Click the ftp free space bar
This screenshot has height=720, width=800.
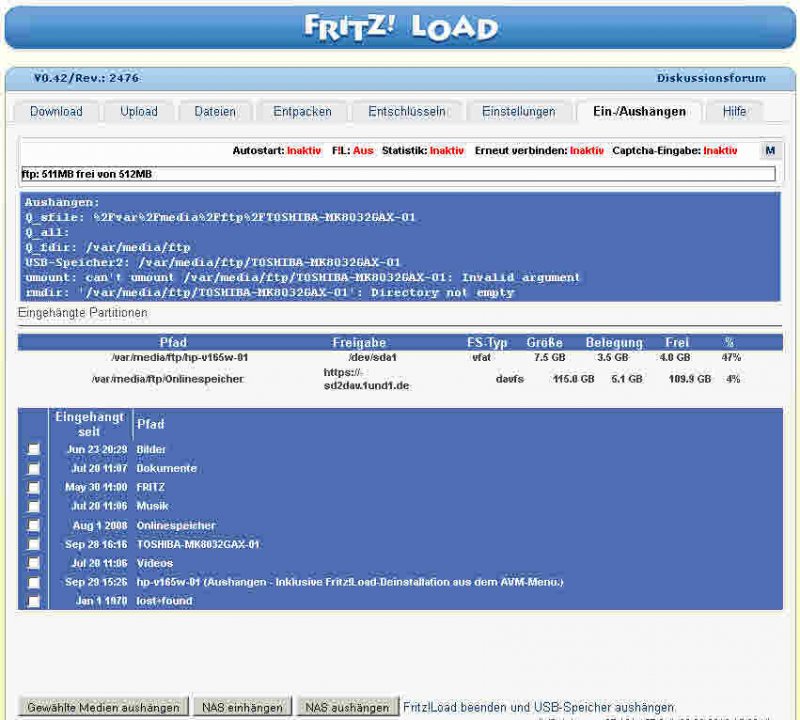pos(398,174)
